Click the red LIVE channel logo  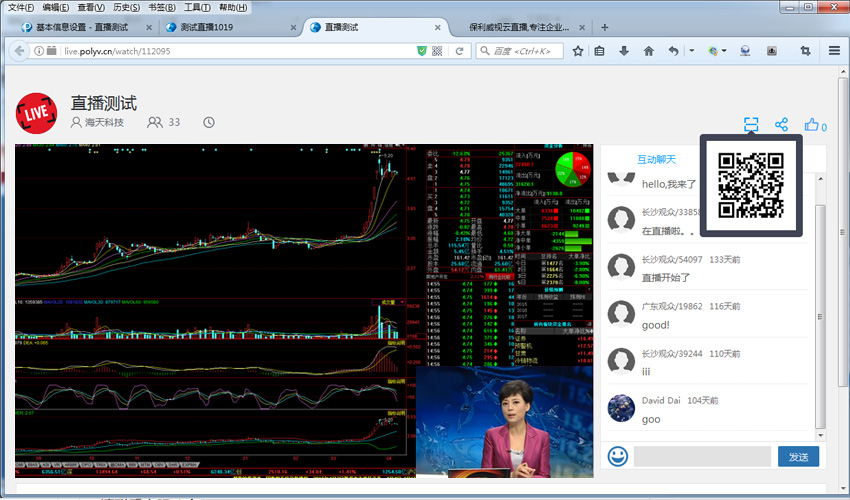point(37,112)
